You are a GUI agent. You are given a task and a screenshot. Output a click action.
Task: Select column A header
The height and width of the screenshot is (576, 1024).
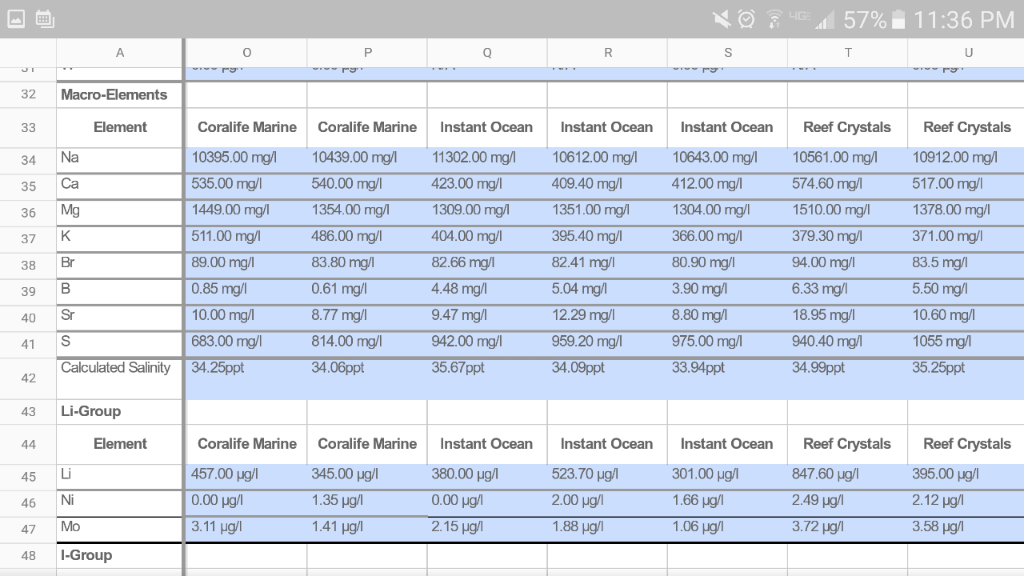point(120,53)
